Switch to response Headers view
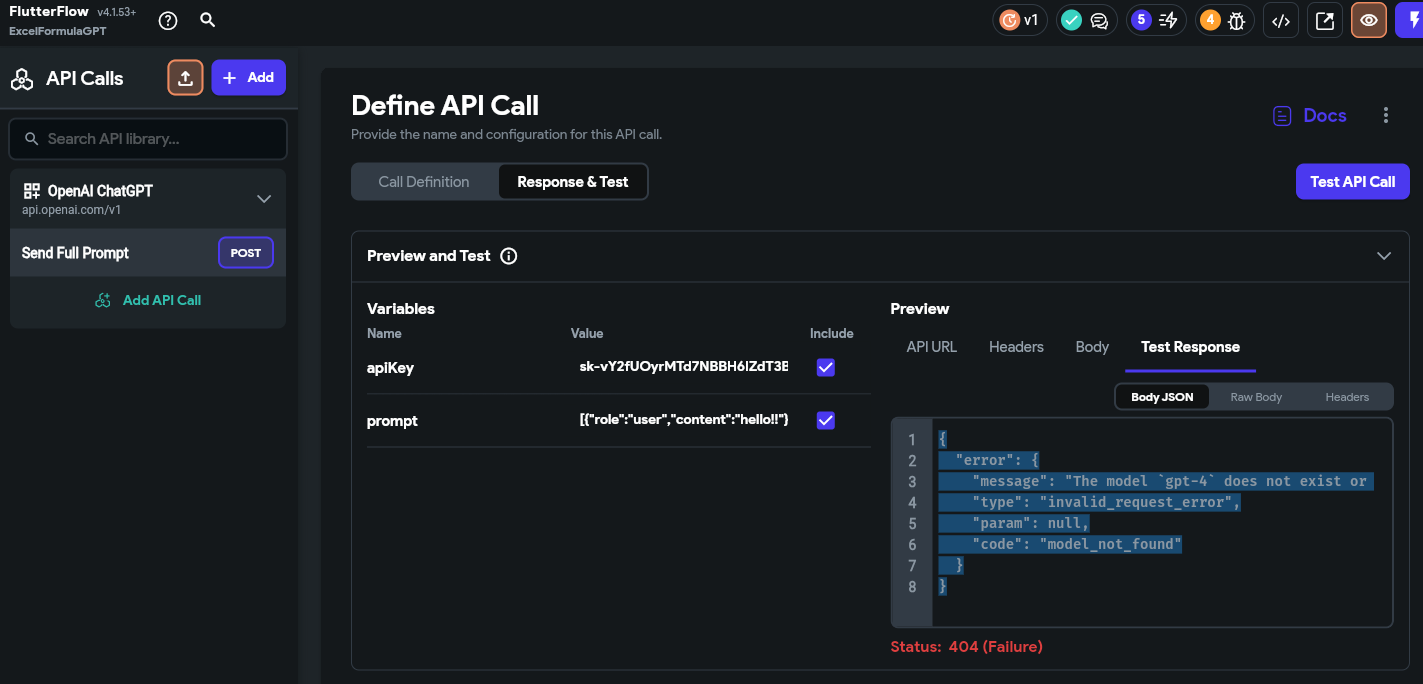This screenshot has height=684, width=1423. (1347, 397)
